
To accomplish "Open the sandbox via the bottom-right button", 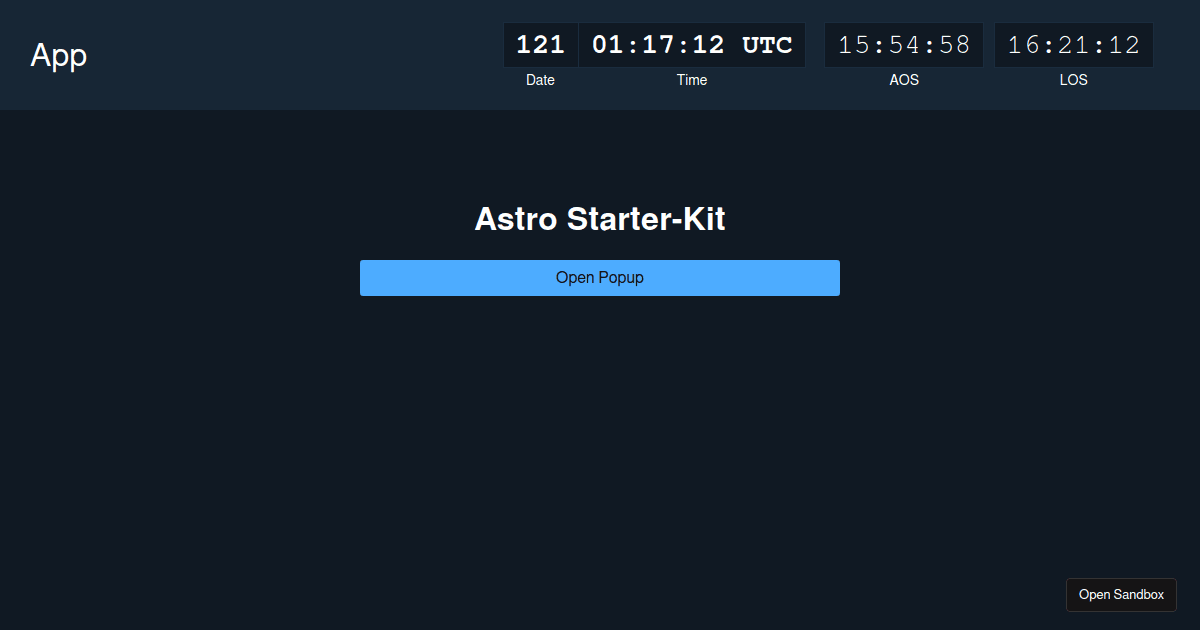I will point(1121,594).
